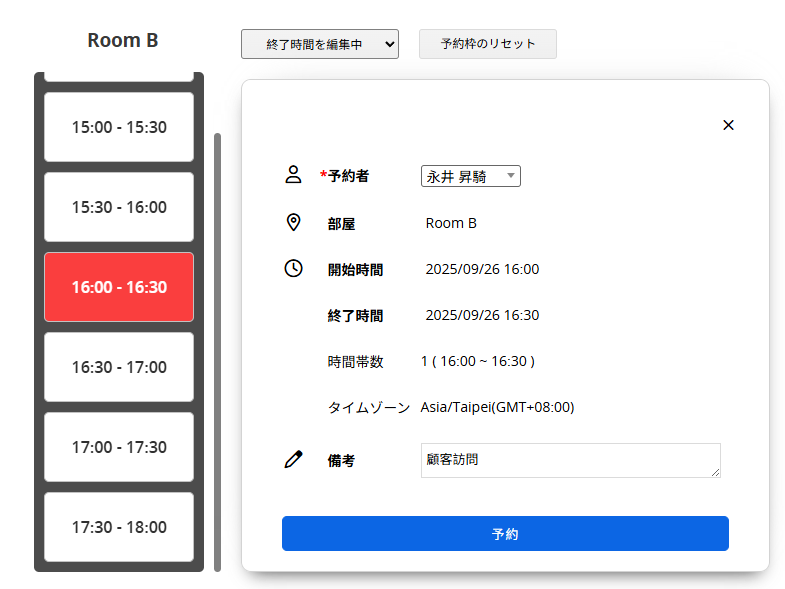785x589 pixels.
Task: Deselect the red 16:00 - 16:30 slot
Action: (x=119, y=287)
